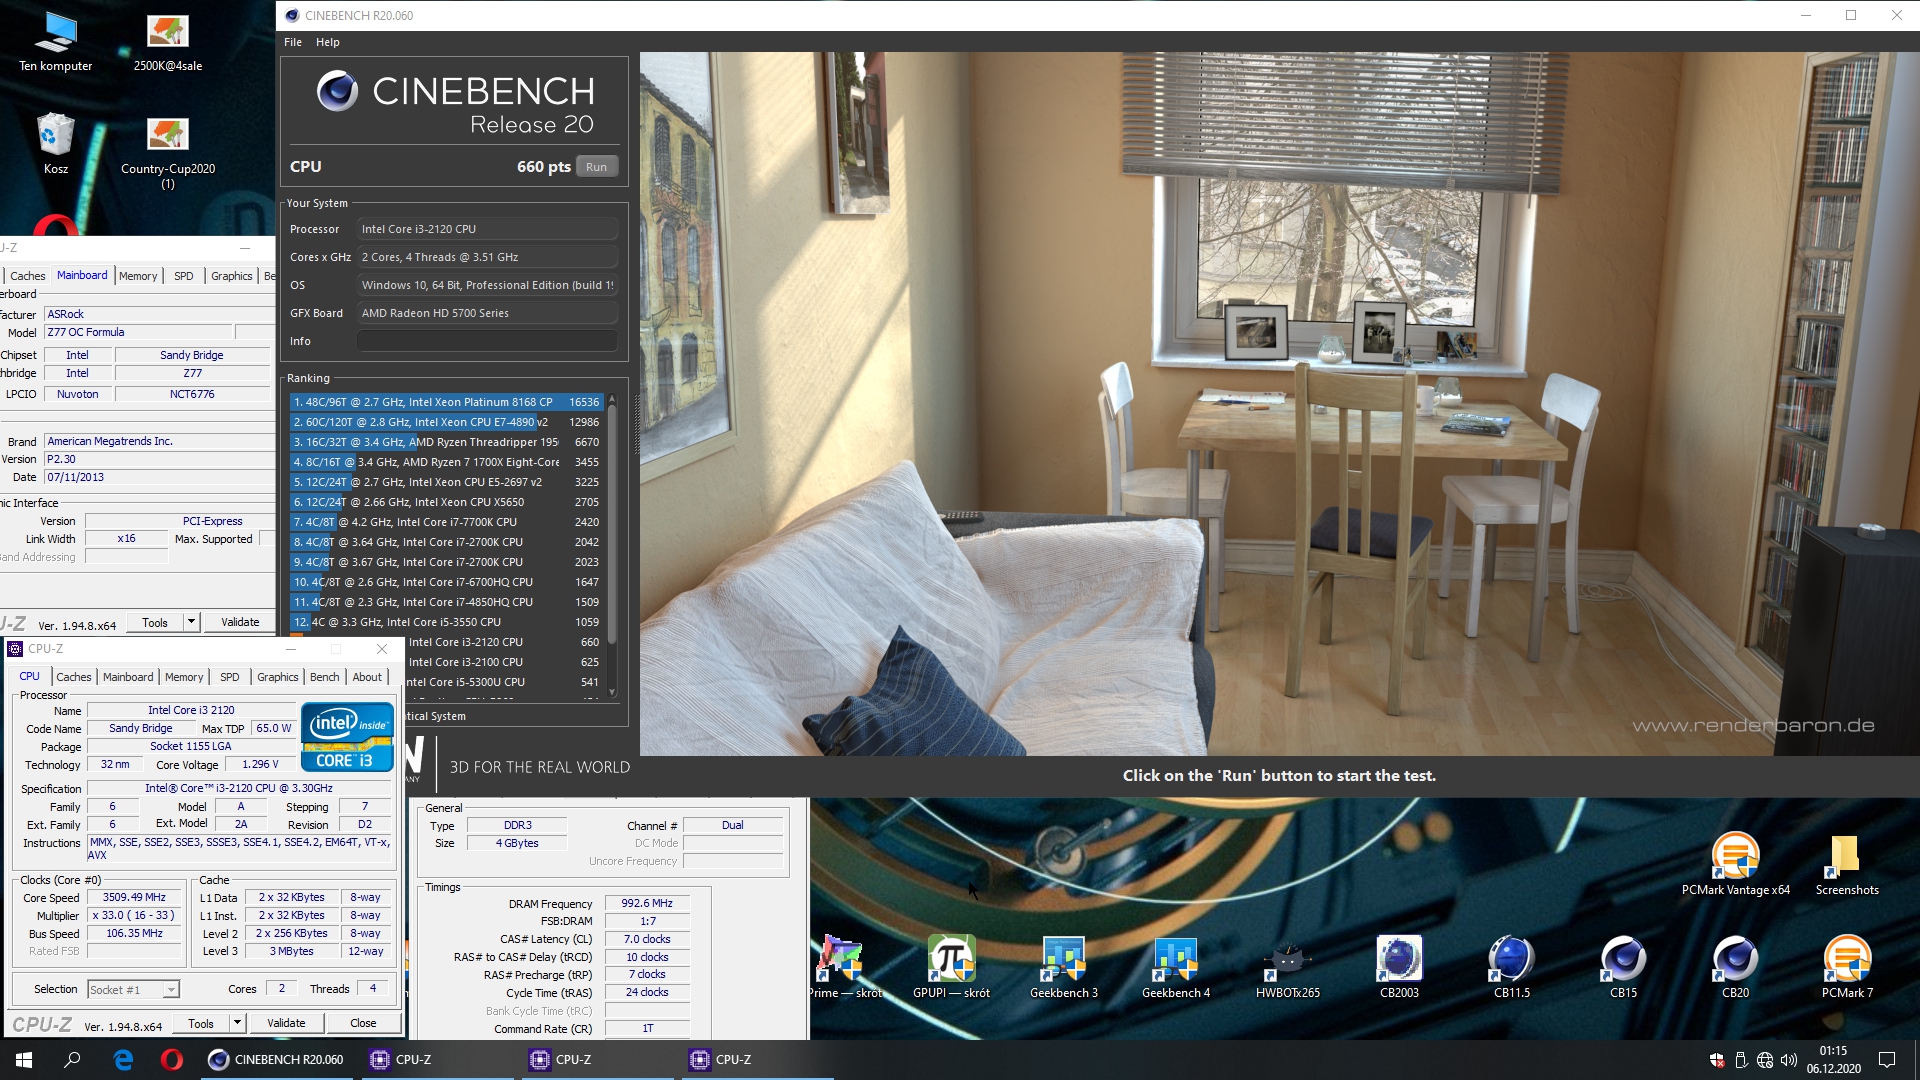
Task: Open volume control in system tray
Action: tap(1789, 1060)
